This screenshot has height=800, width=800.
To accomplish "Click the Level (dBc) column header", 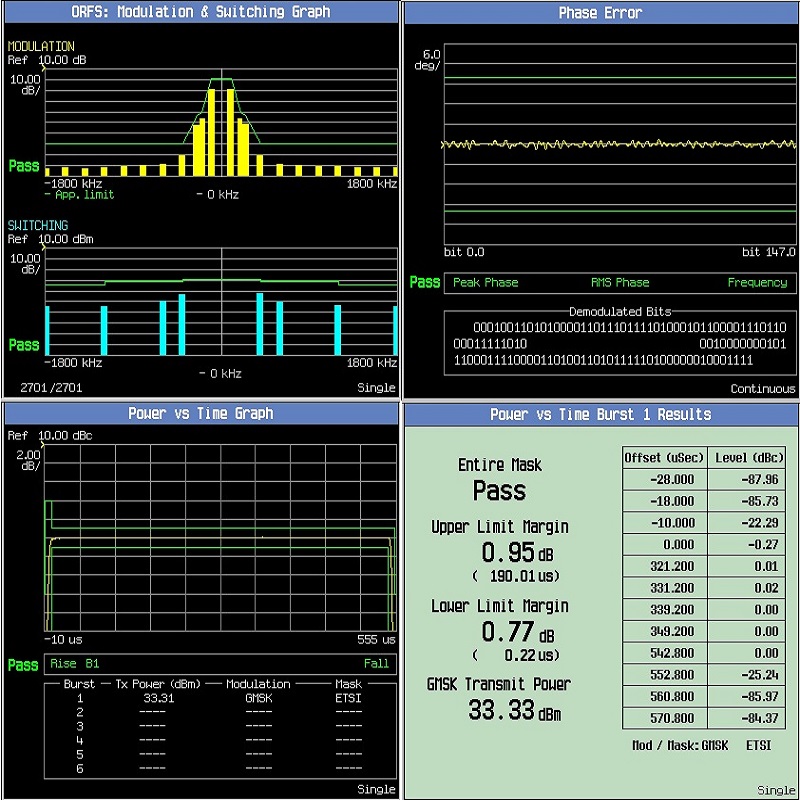I will pos(750,458).
